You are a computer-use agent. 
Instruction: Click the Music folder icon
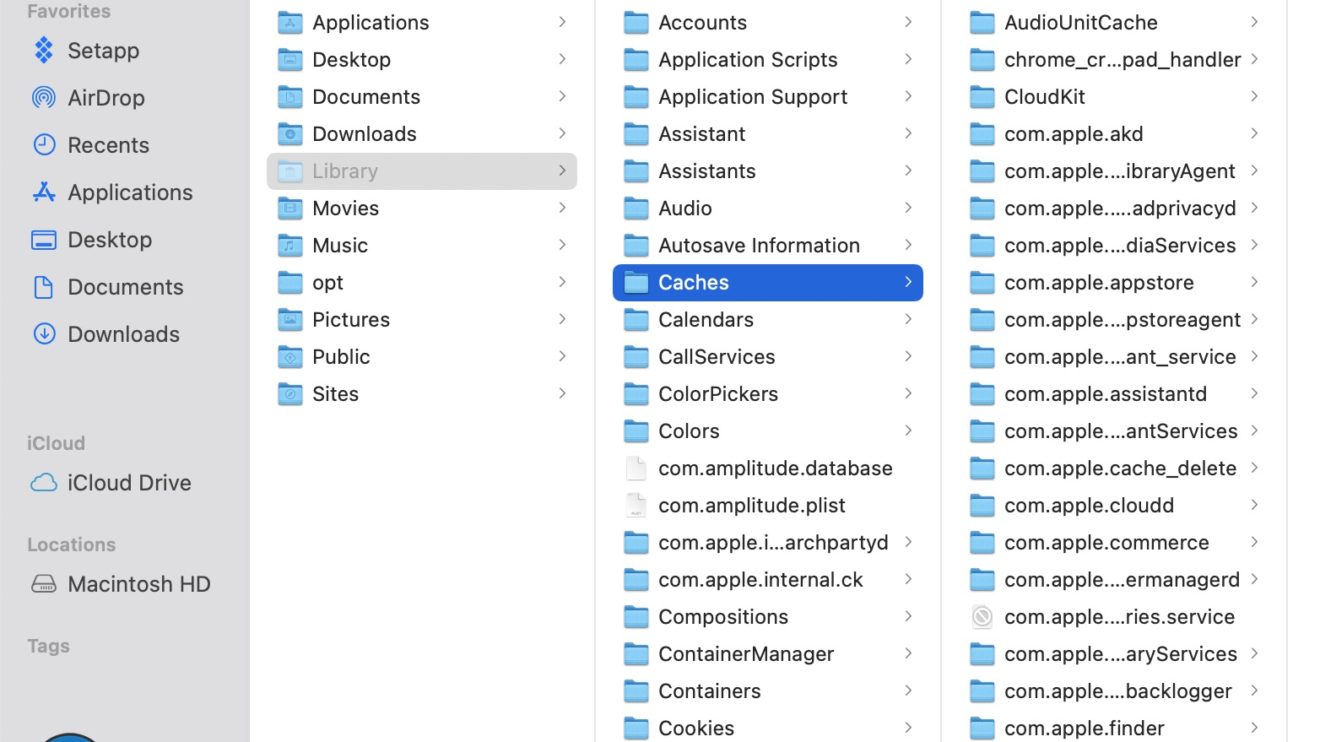point(290,246)
